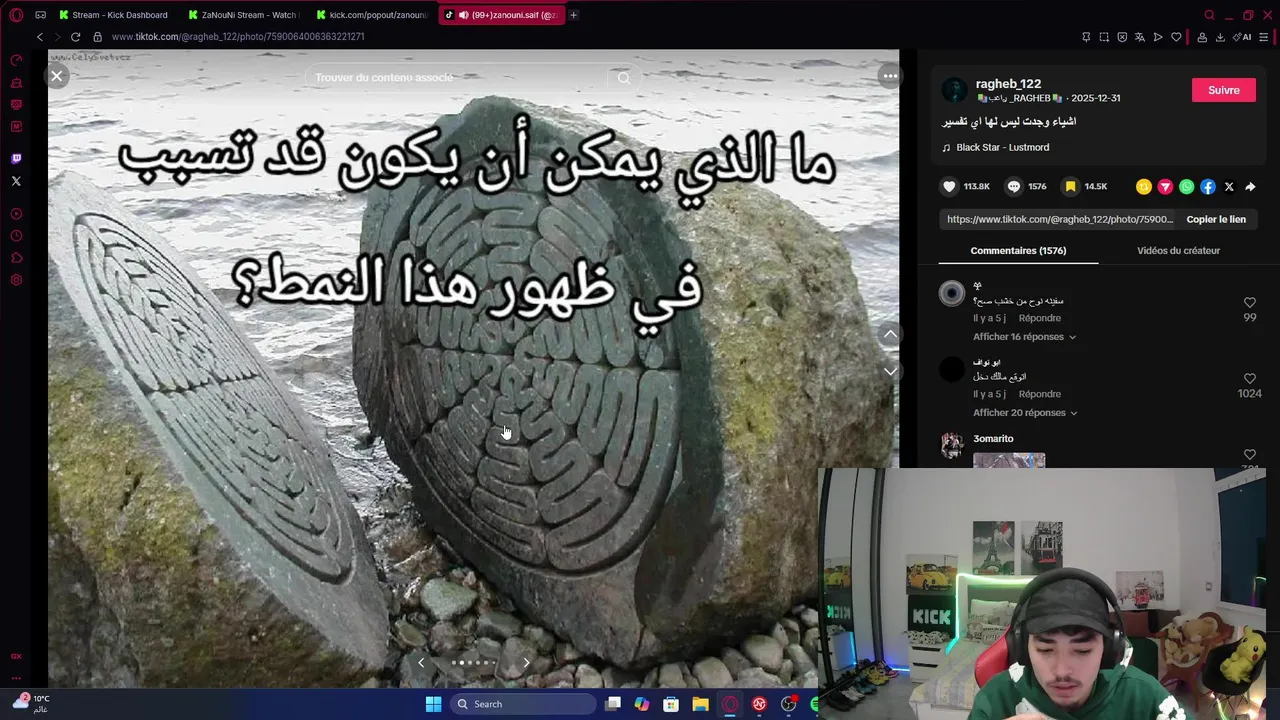The height and width of the screenshot is (720, 1280).
Task: Click the Windows taskbar Search box
Action: [523, 704]
